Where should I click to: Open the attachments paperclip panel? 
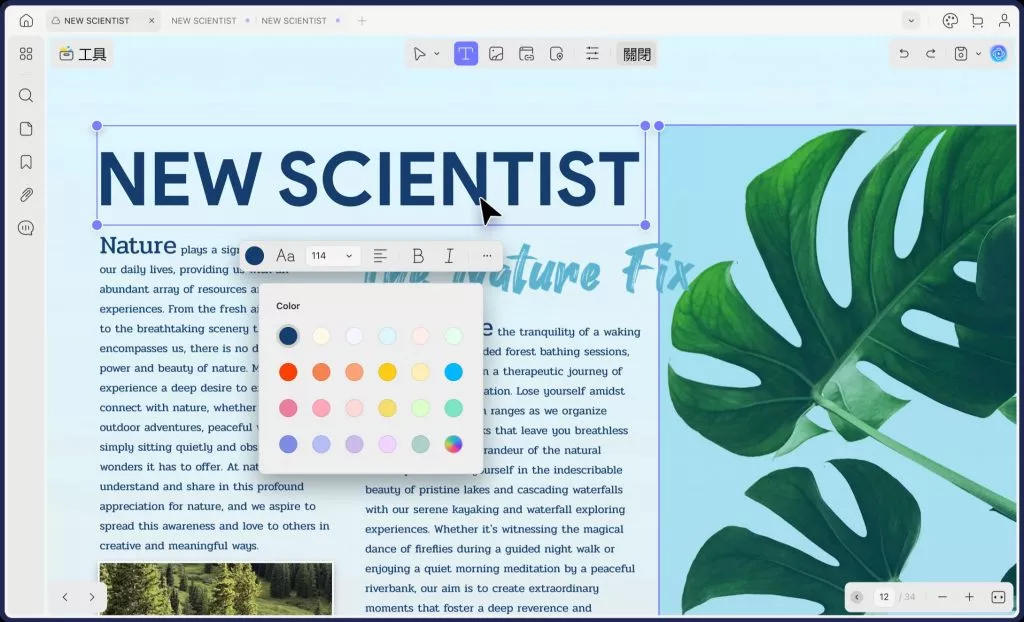26,195
